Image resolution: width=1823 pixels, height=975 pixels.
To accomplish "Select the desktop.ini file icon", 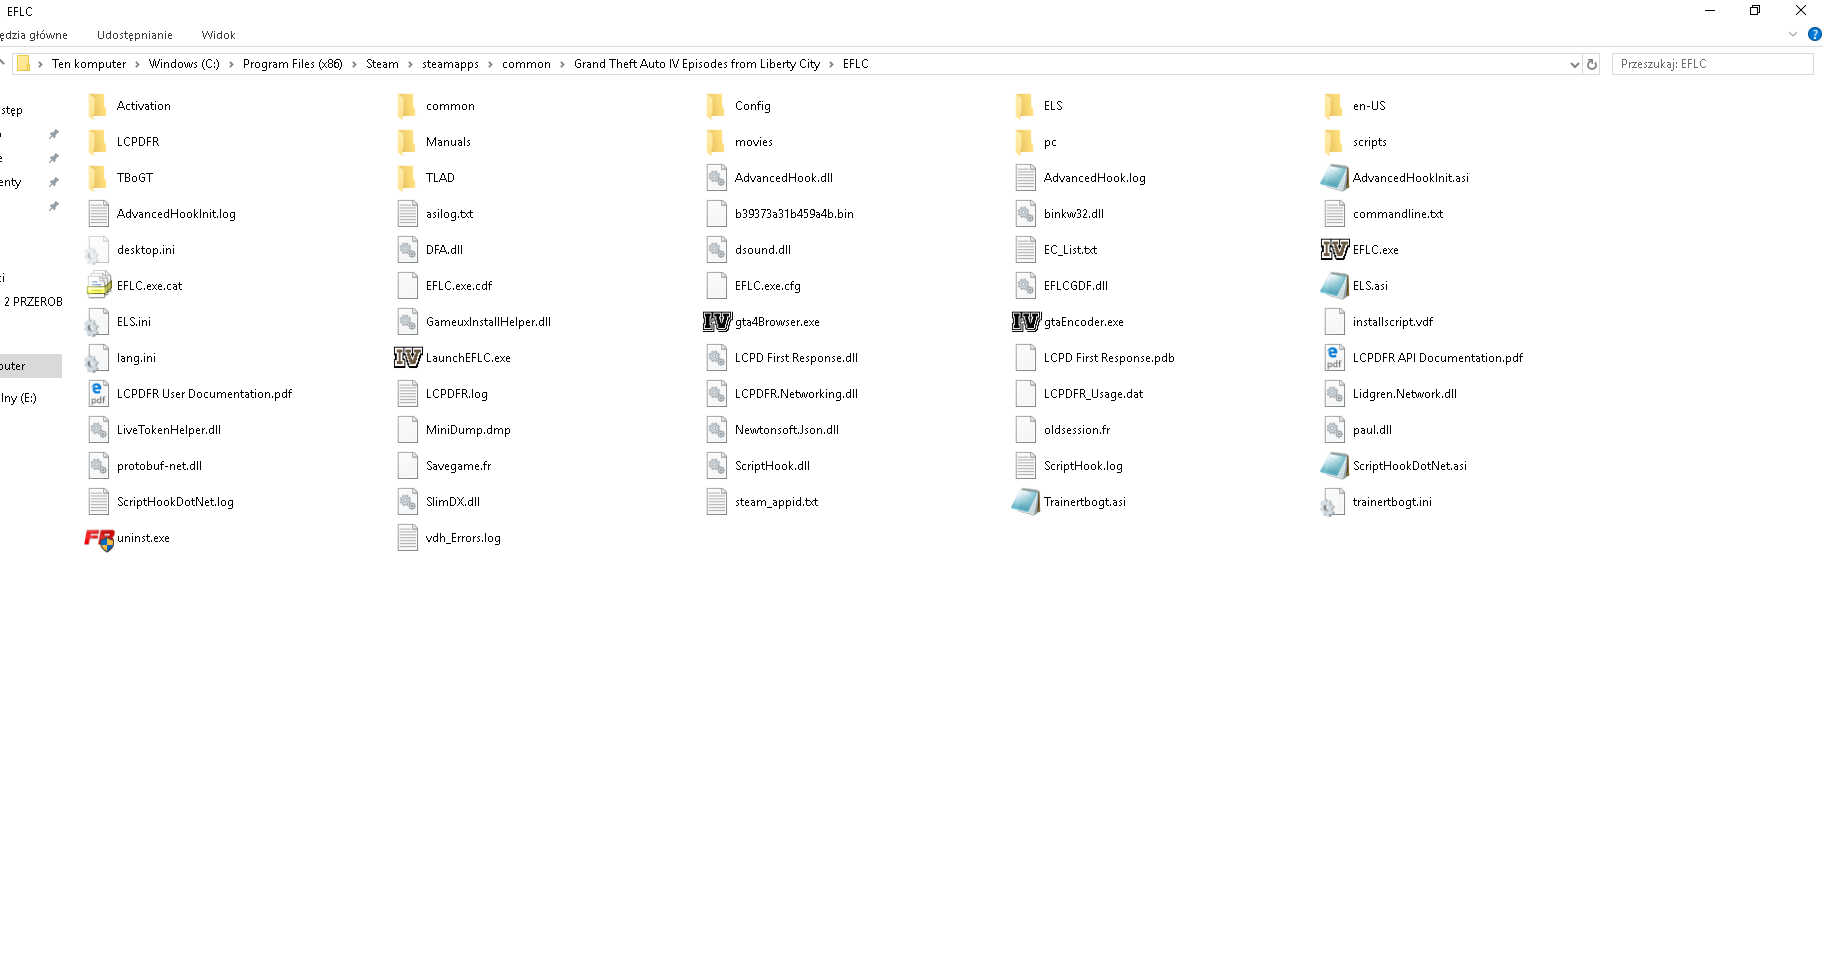I will click(x=98, y=250).
